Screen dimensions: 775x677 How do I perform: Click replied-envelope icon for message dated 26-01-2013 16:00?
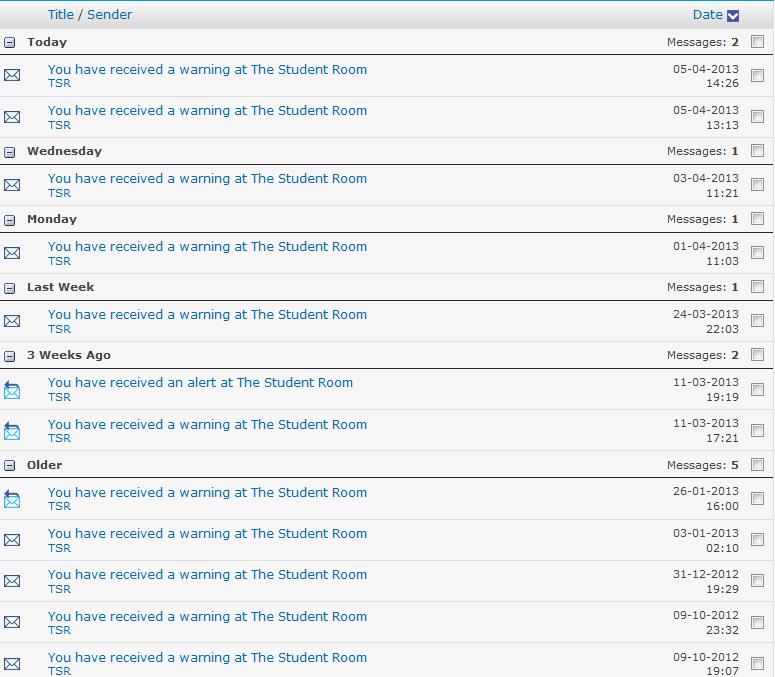tap(12, 499)
